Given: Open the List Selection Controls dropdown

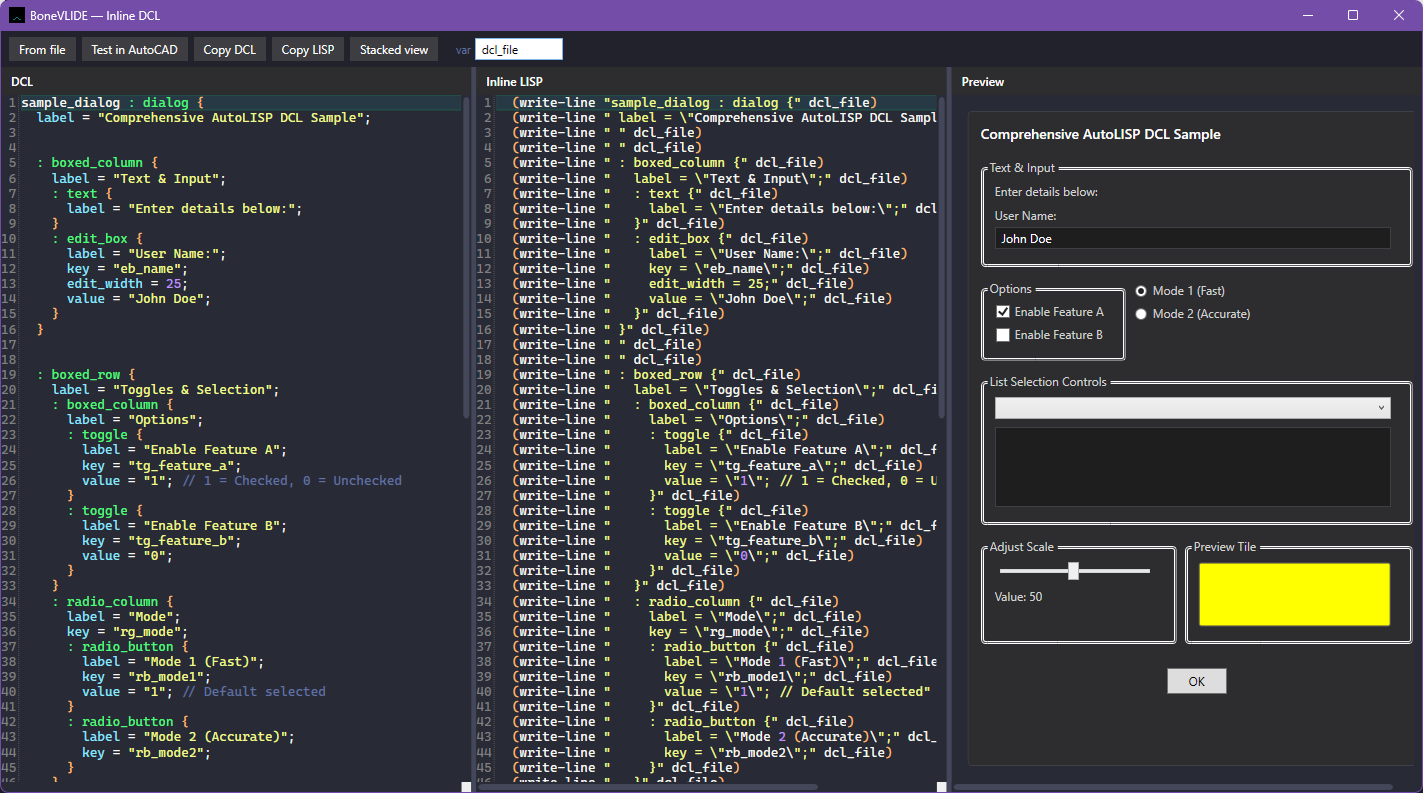Looking at the screenshot, I should (1192, 407).
